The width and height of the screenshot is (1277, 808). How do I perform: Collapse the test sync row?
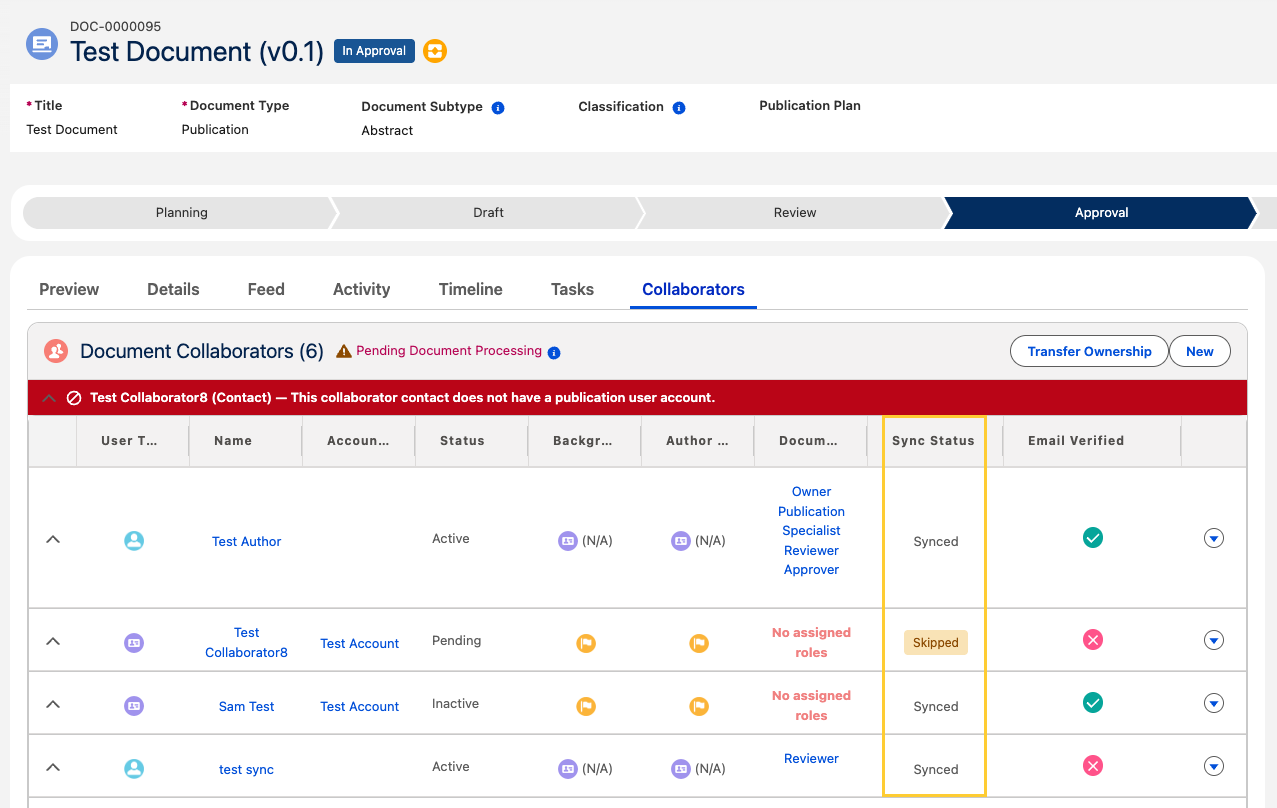pos(54,767)
